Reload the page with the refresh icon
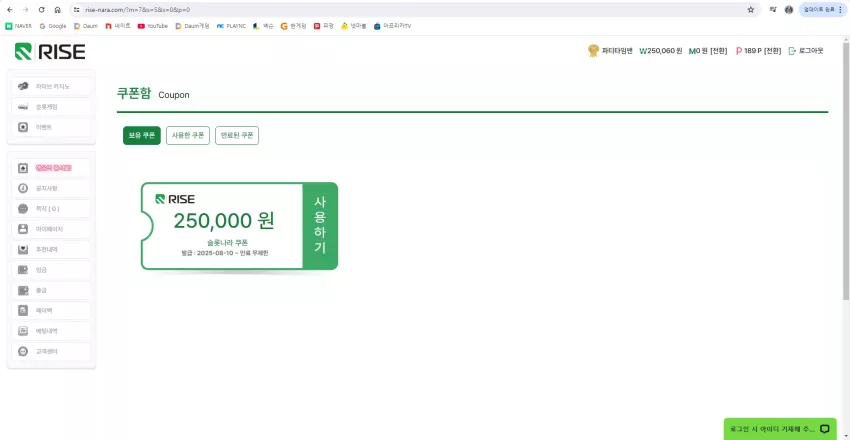This screenshot has height=440, width=850. click(41, 10)
